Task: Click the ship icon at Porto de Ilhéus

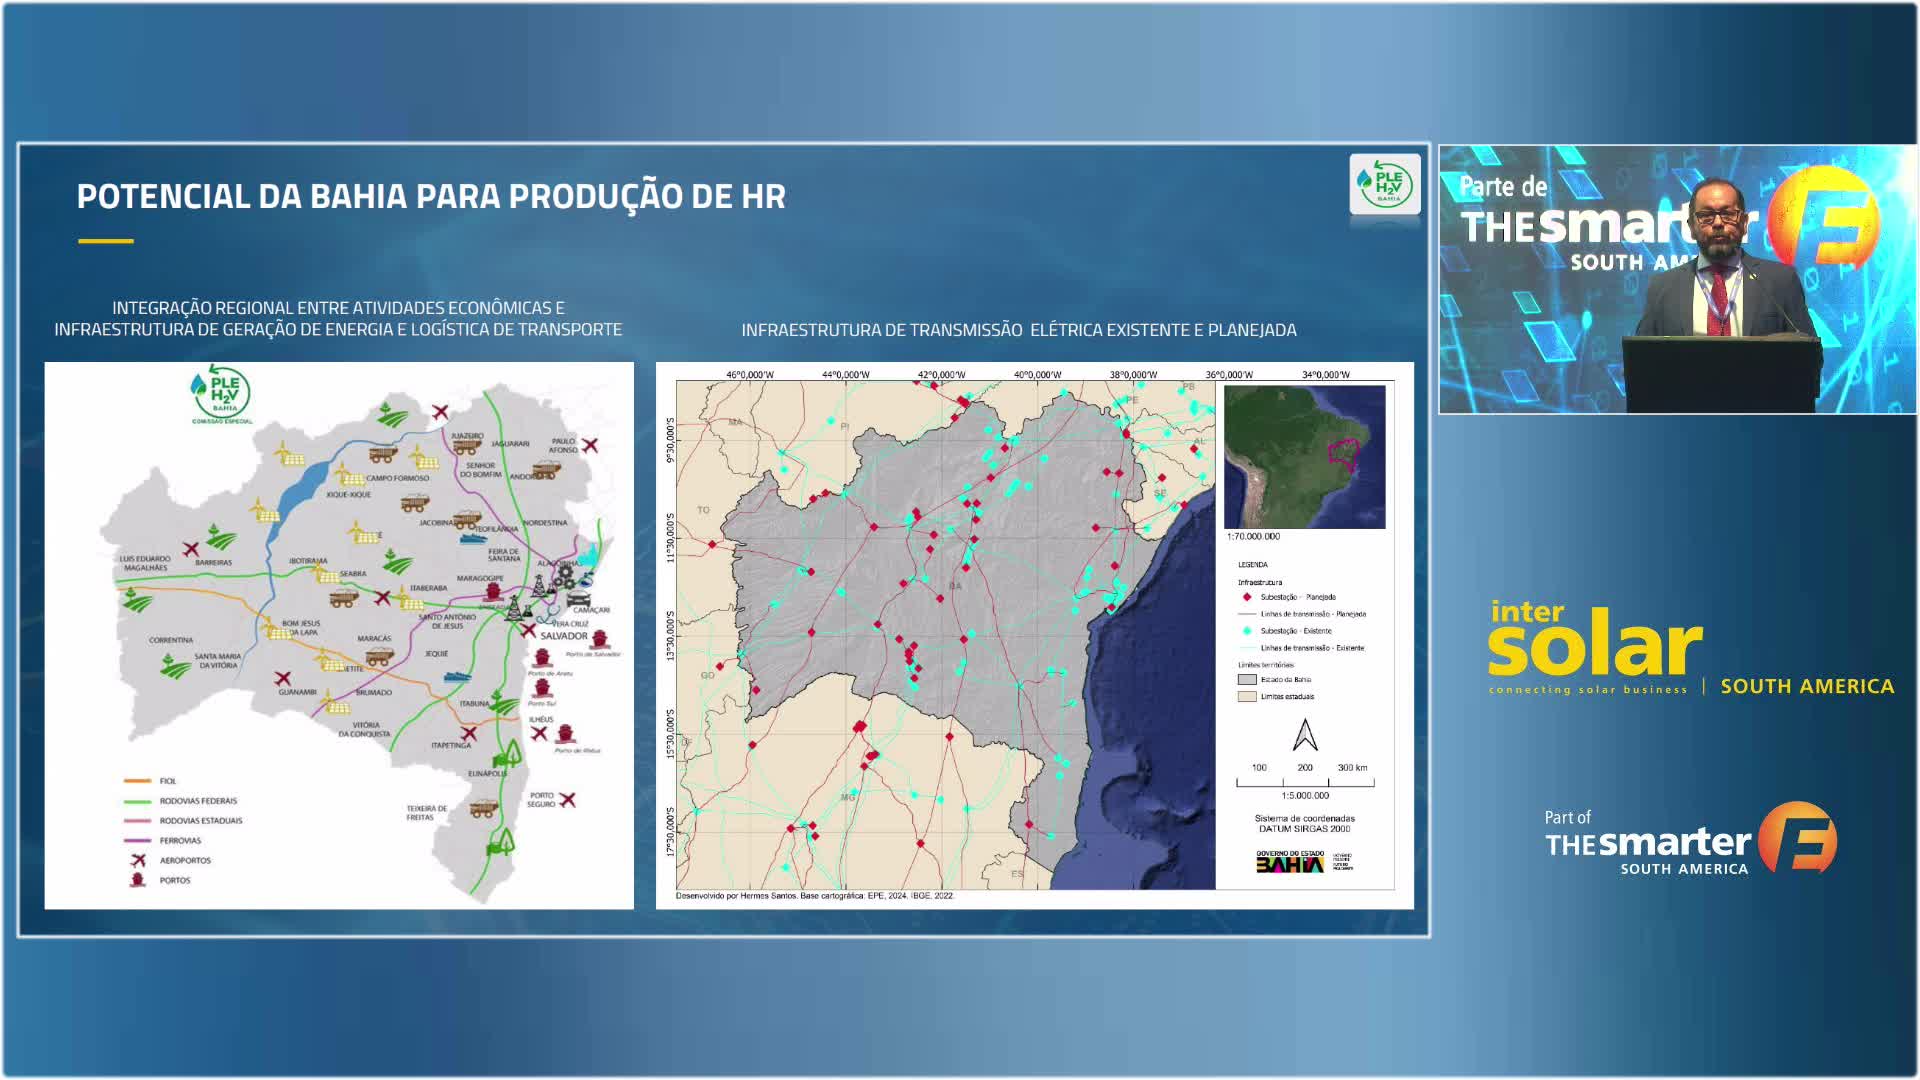Action: pos(565,734)
